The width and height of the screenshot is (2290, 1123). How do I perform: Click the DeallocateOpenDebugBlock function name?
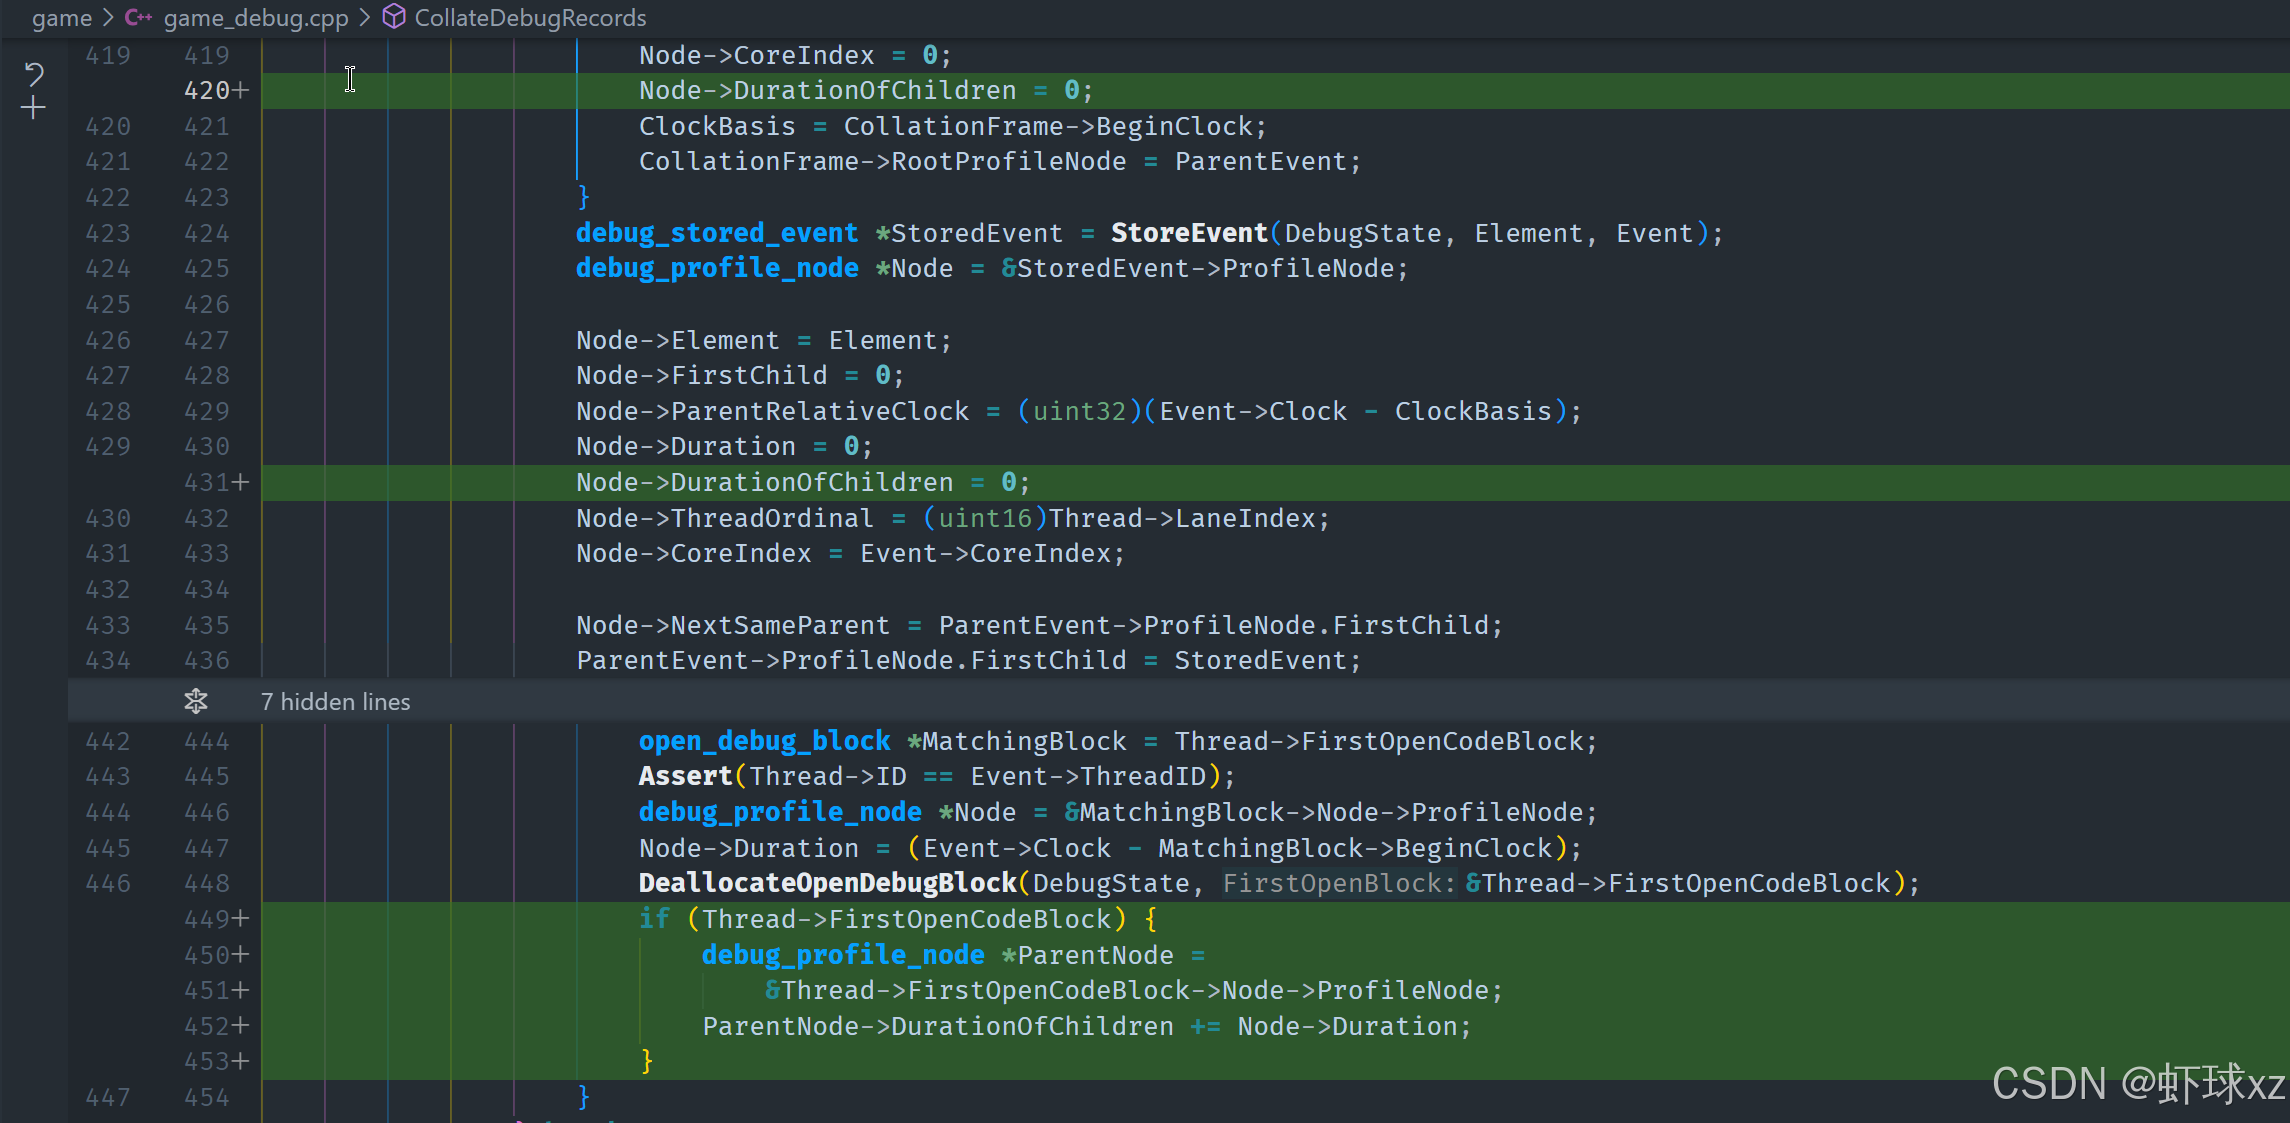(x=827, y=883)
